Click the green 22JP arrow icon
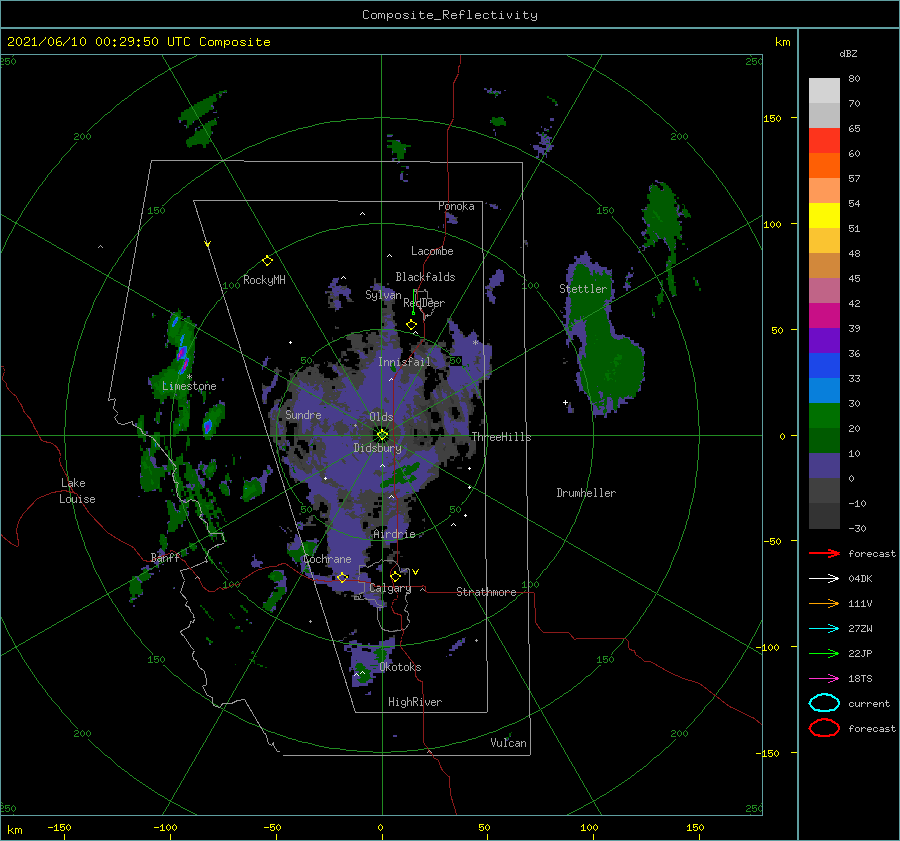Image resolution: width=900 pixels, height=841 pixels. click(x=824, y=653)
